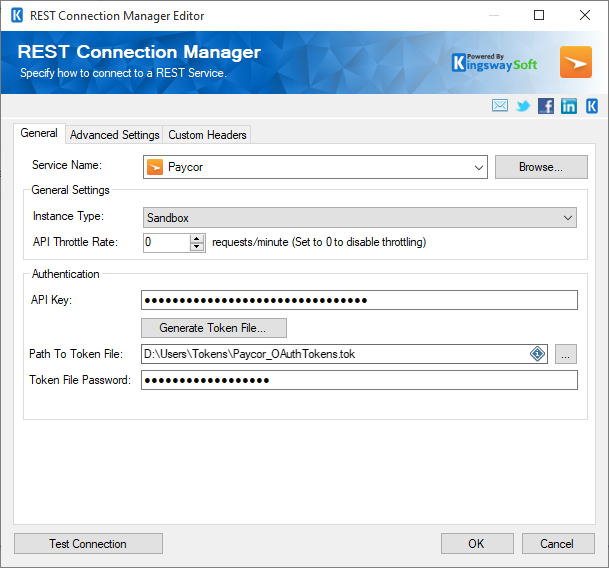The height and width of the screenshot is (568, 609).
Task: Click the orange Paycor service icon
Action: pos(155,167)
